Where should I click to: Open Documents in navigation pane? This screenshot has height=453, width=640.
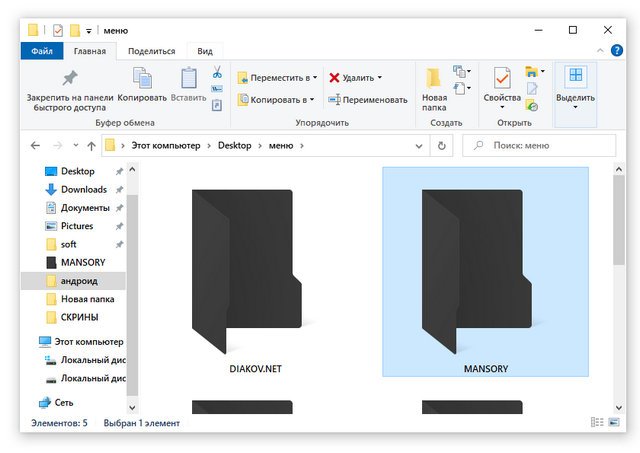pos(85,208)
